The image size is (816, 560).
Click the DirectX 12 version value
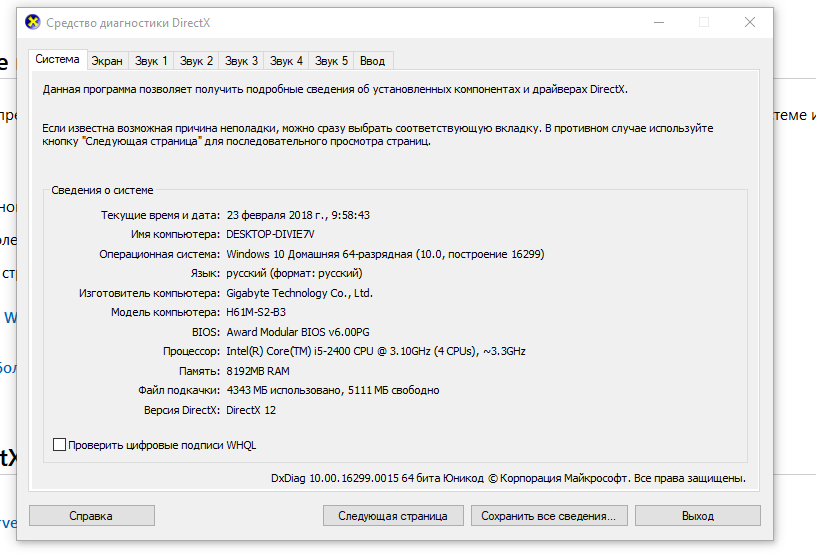coord(251,410)
